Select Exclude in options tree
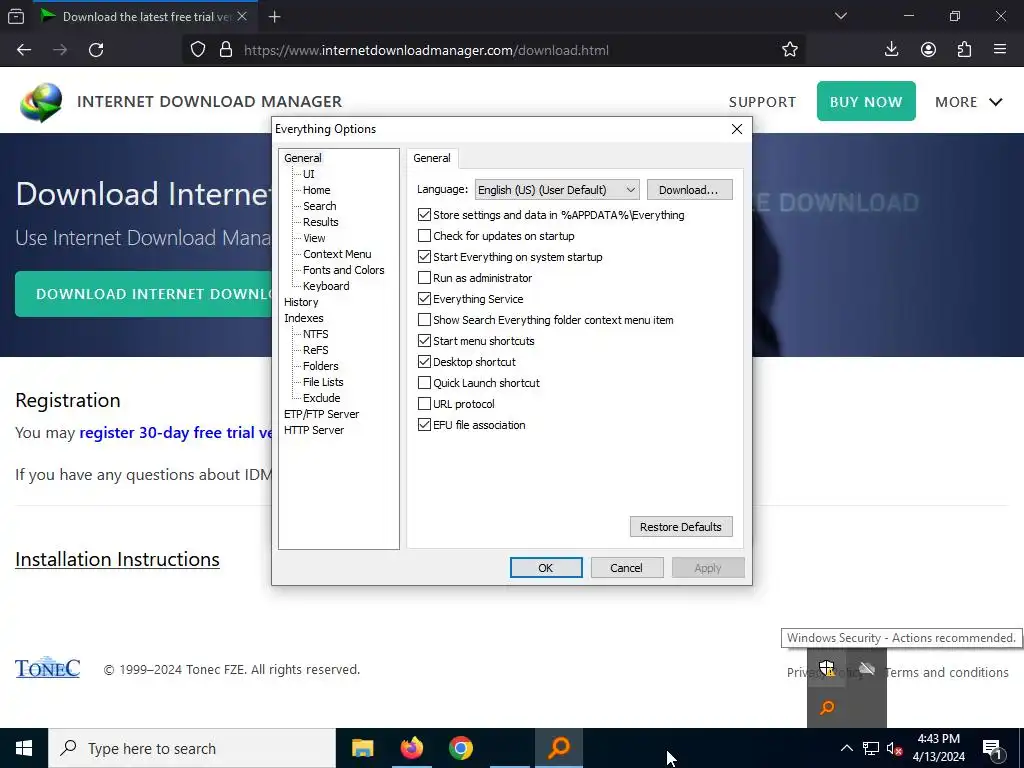Viewport: 1024px width, 768px height. pyautogui.click(x=321, y=398)
